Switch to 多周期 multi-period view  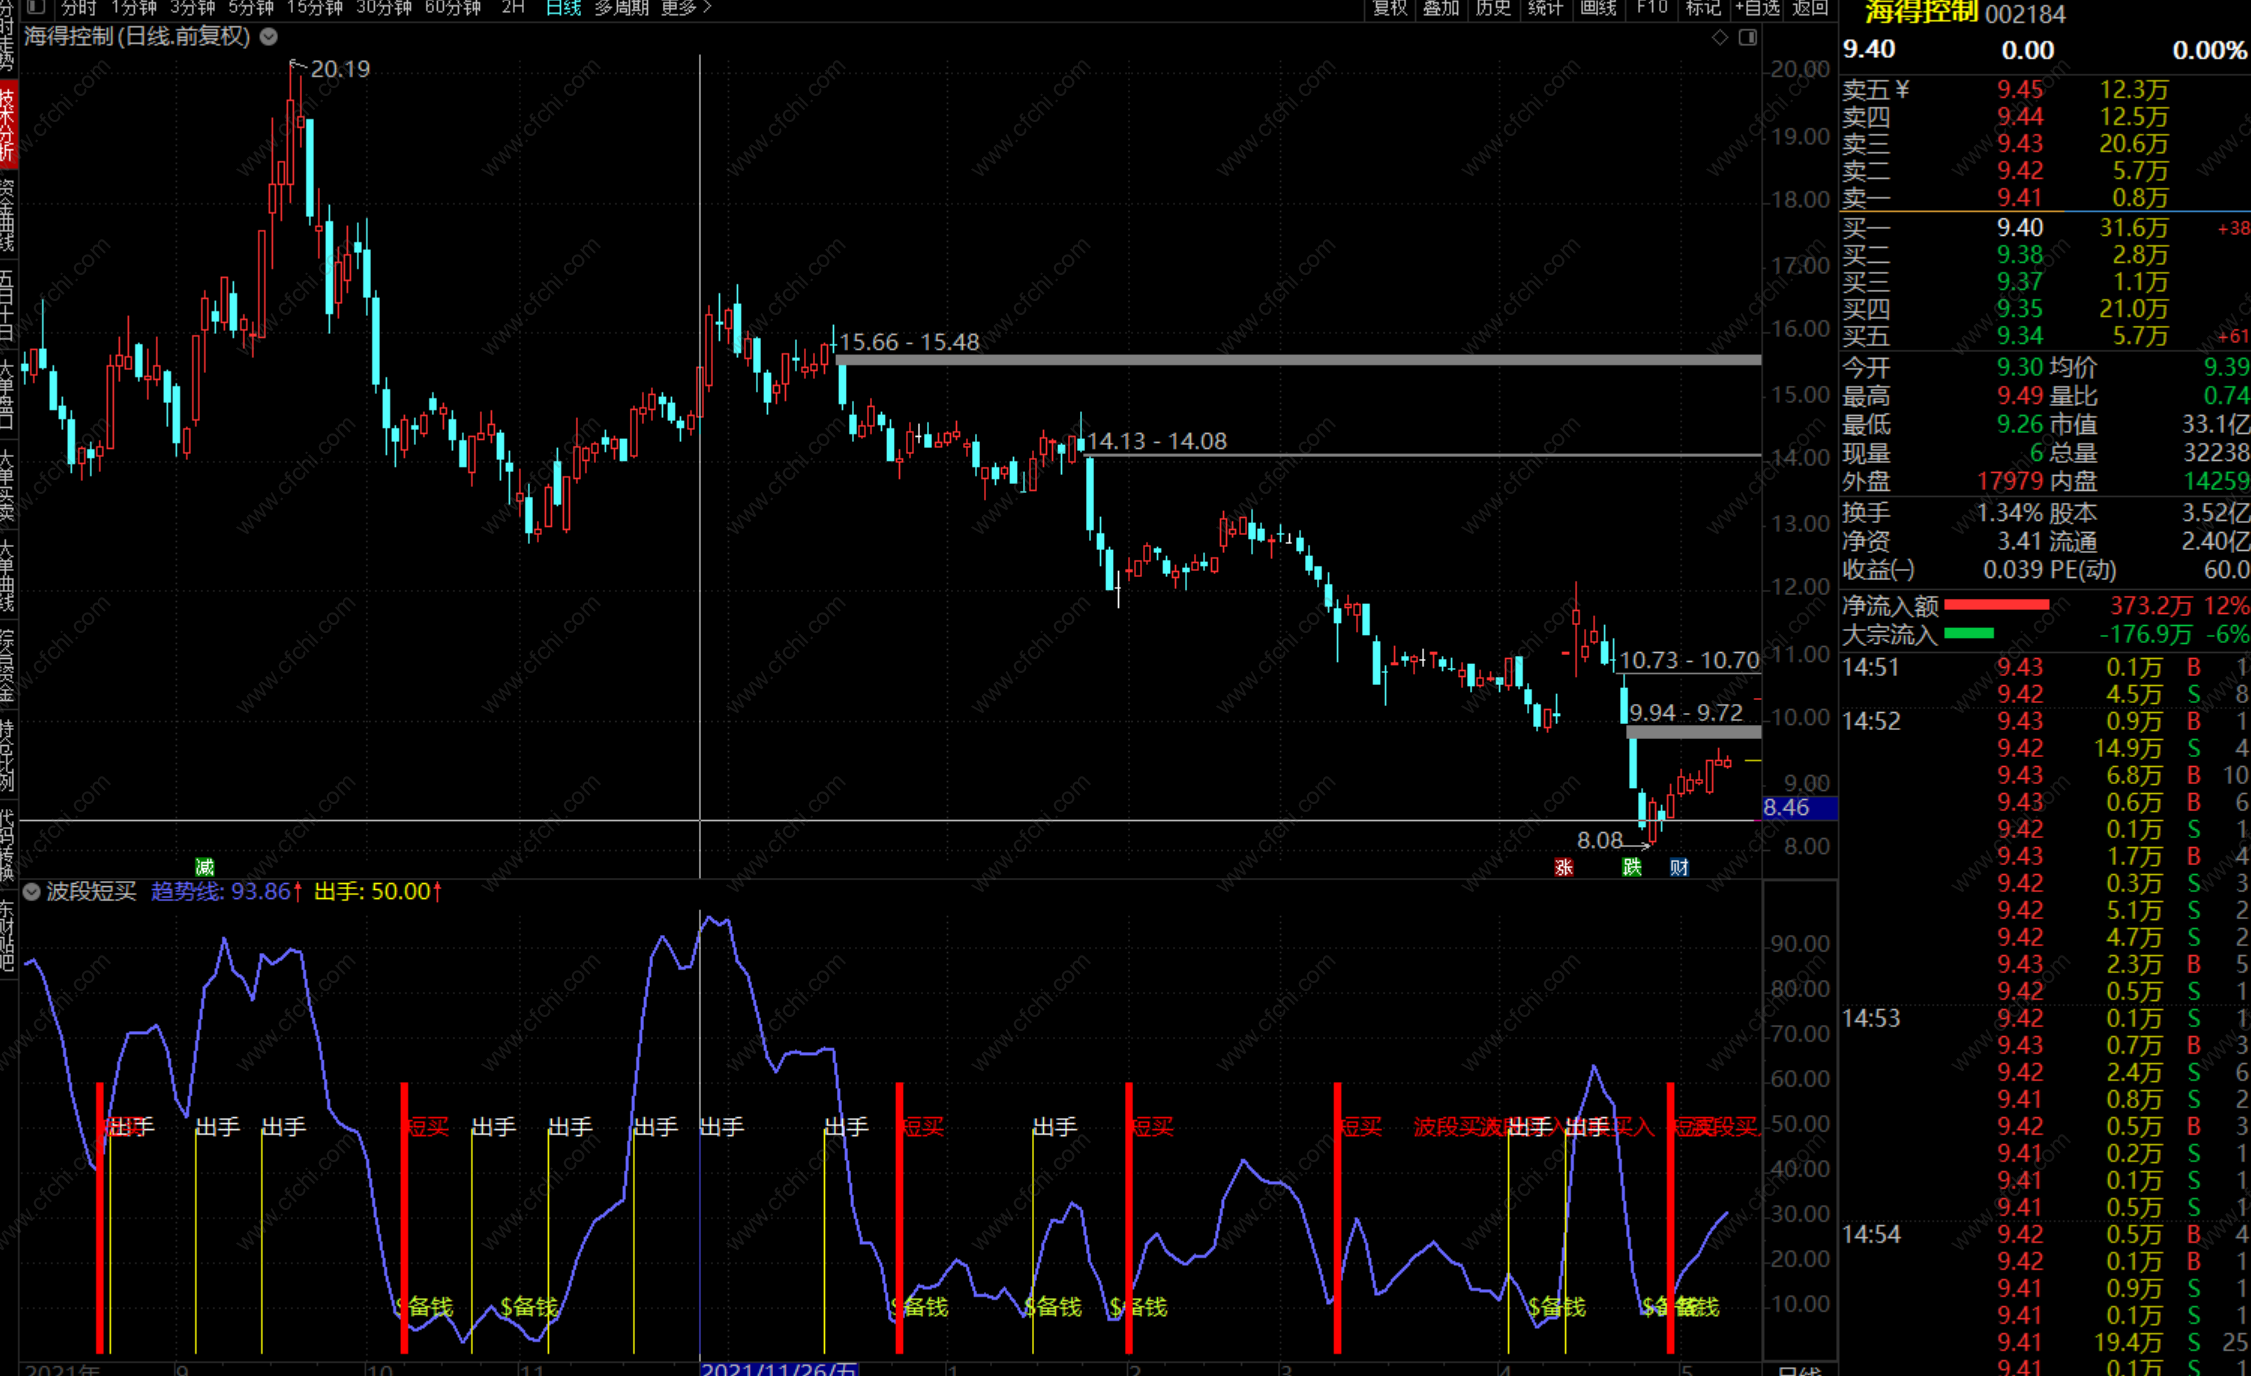(x=621, y=7)
